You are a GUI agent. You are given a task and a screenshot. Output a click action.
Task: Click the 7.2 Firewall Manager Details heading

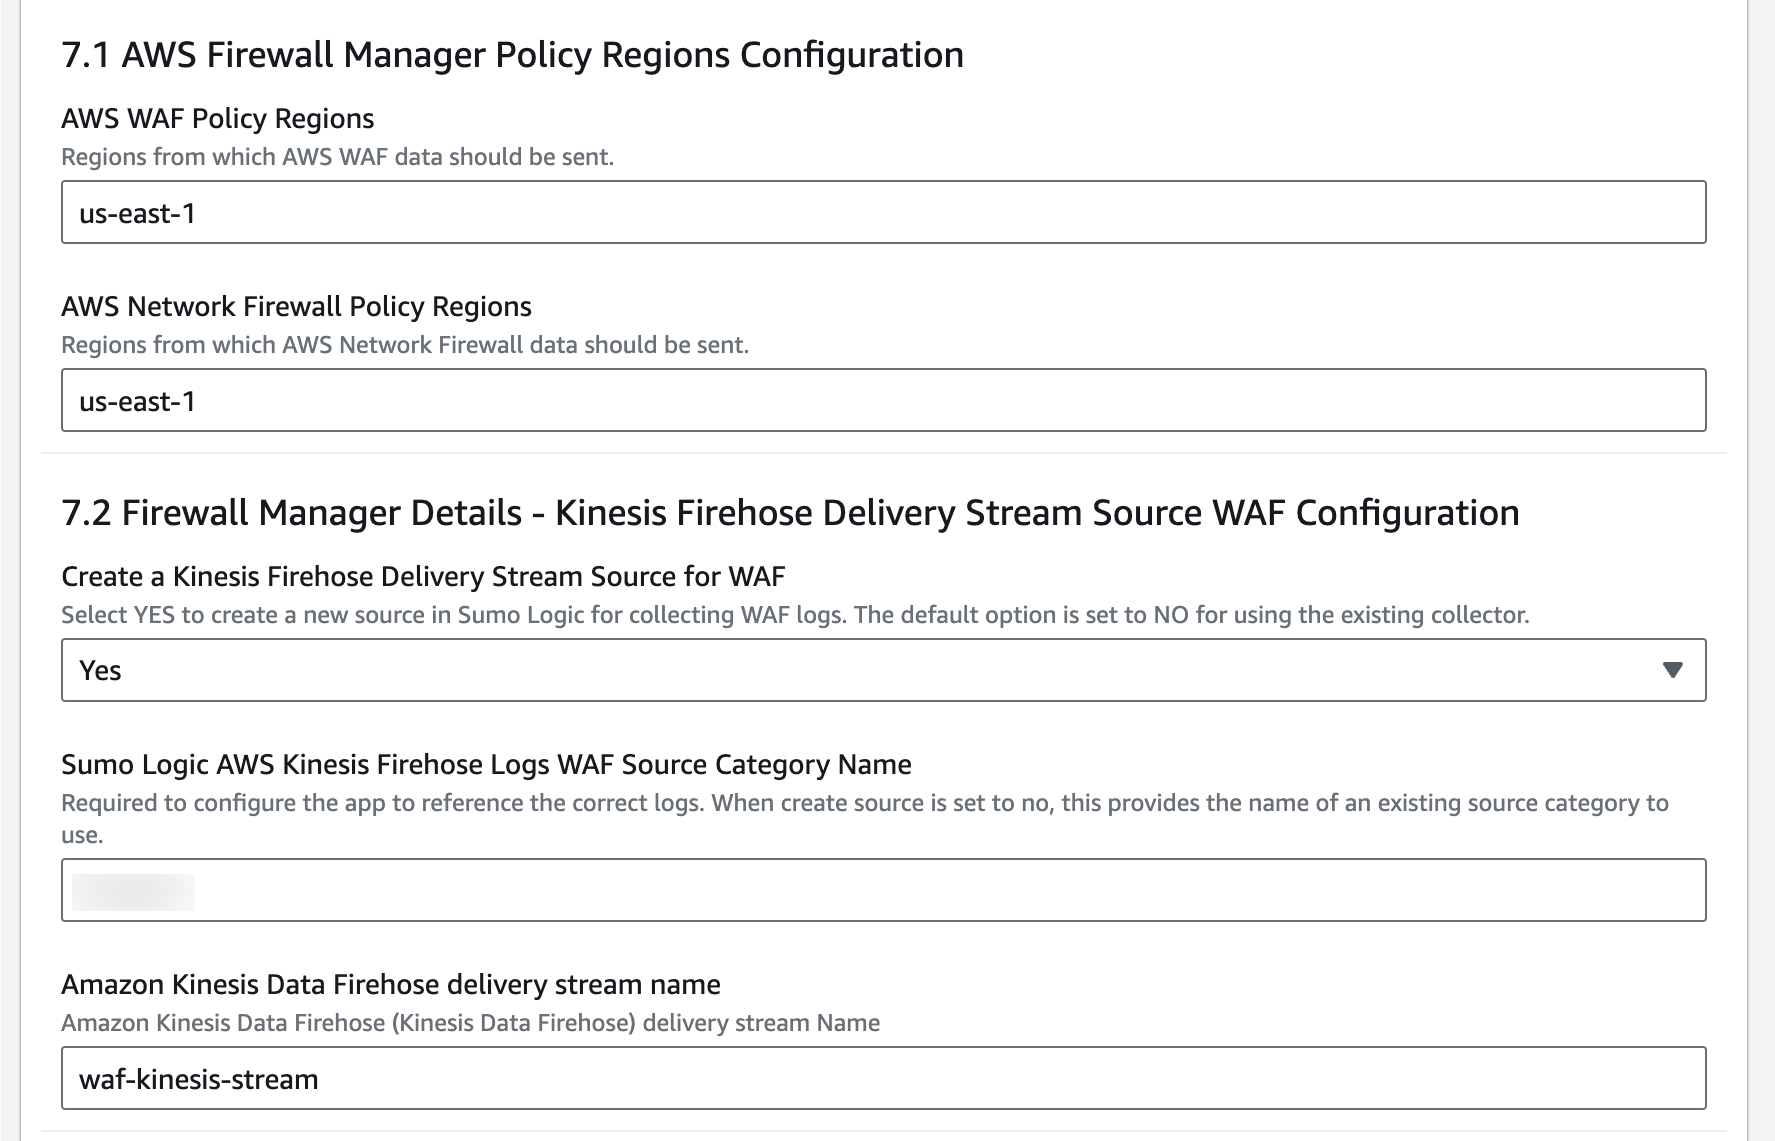[790, 512]
